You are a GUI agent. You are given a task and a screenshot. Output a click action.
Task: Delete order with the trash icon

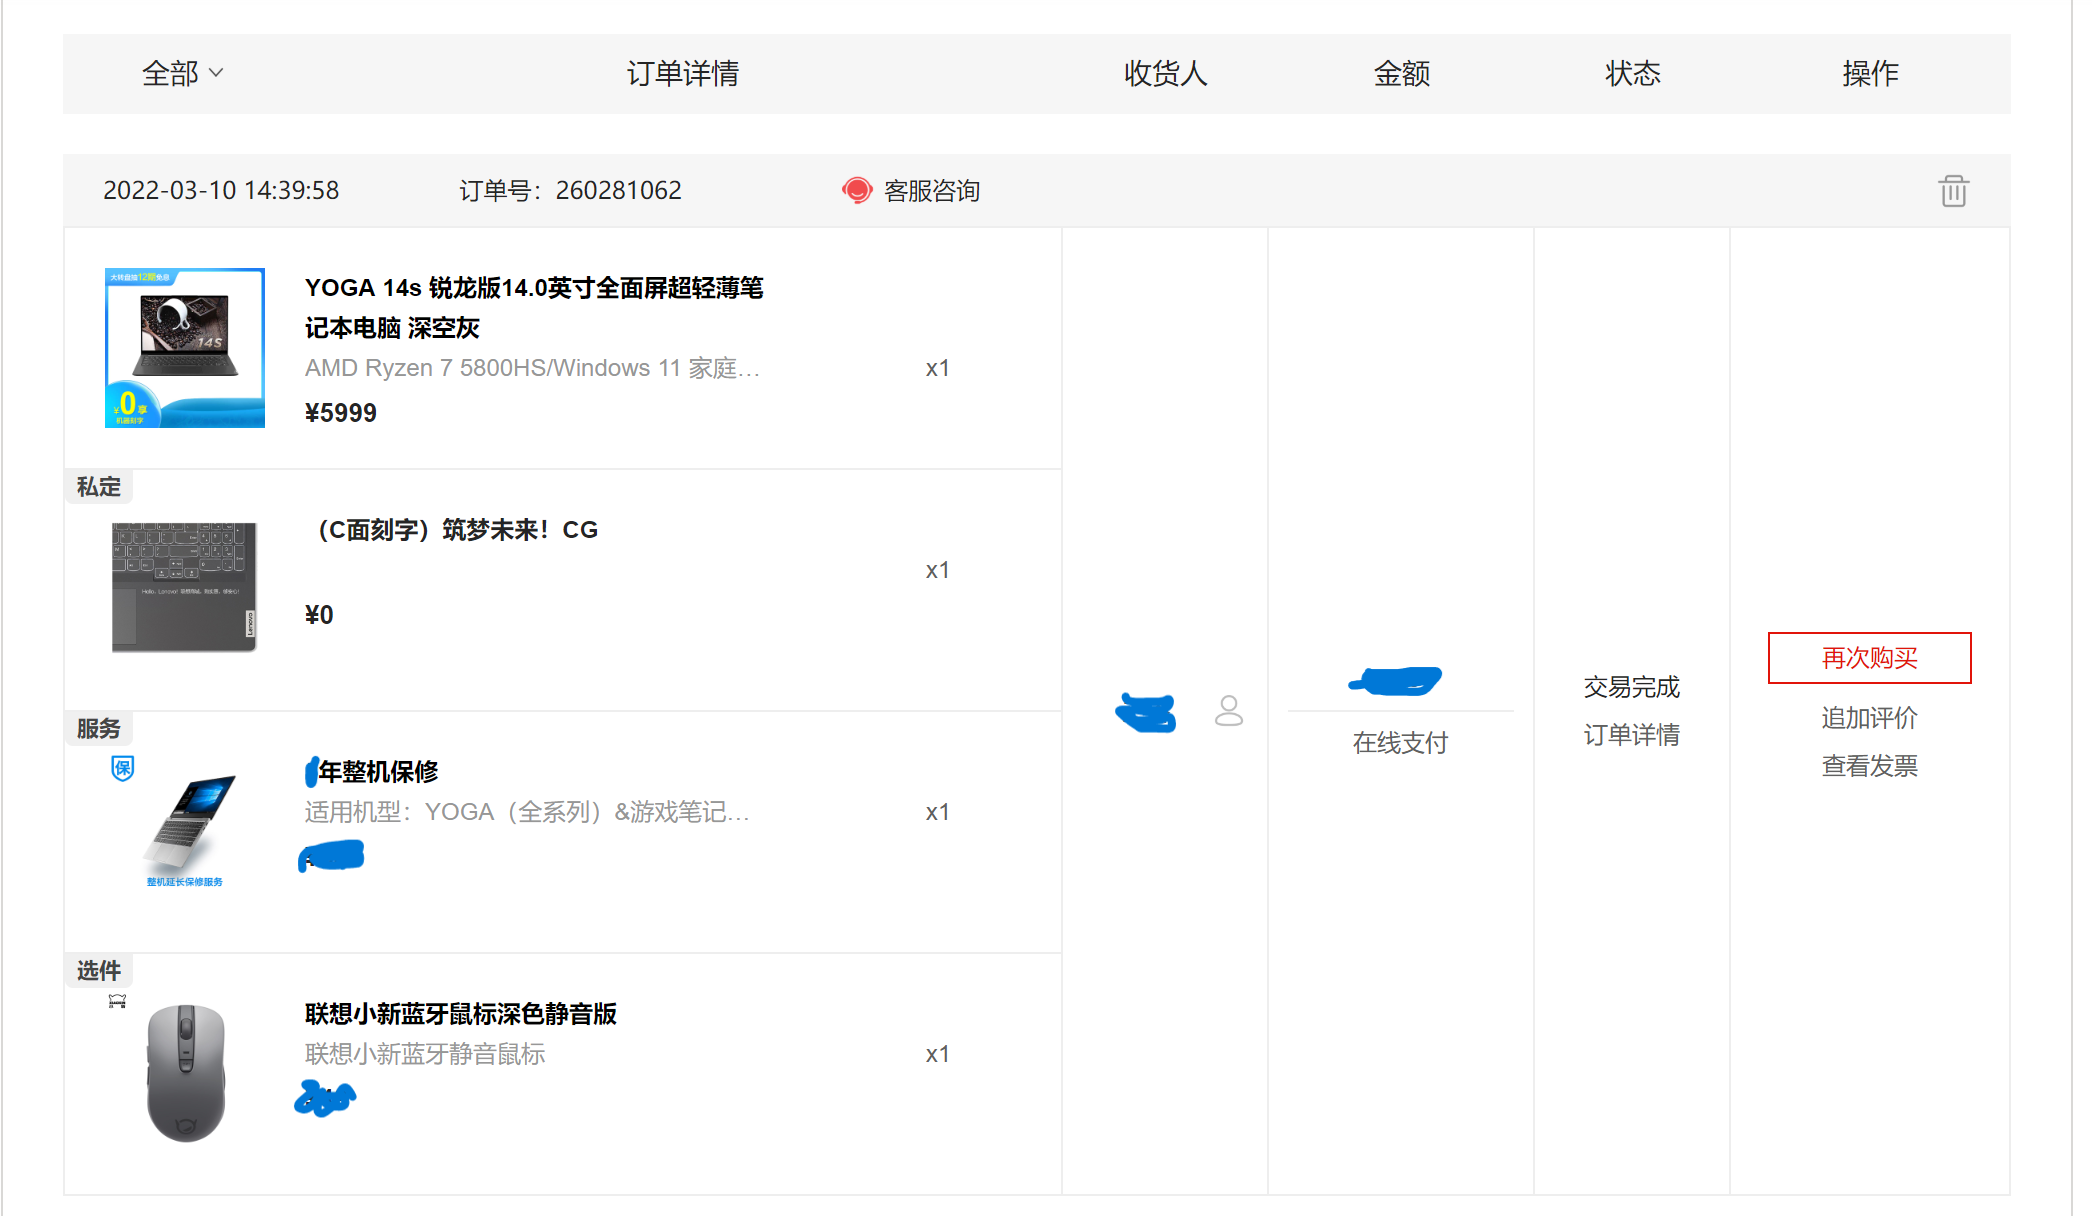click(x=1953, y=190)
